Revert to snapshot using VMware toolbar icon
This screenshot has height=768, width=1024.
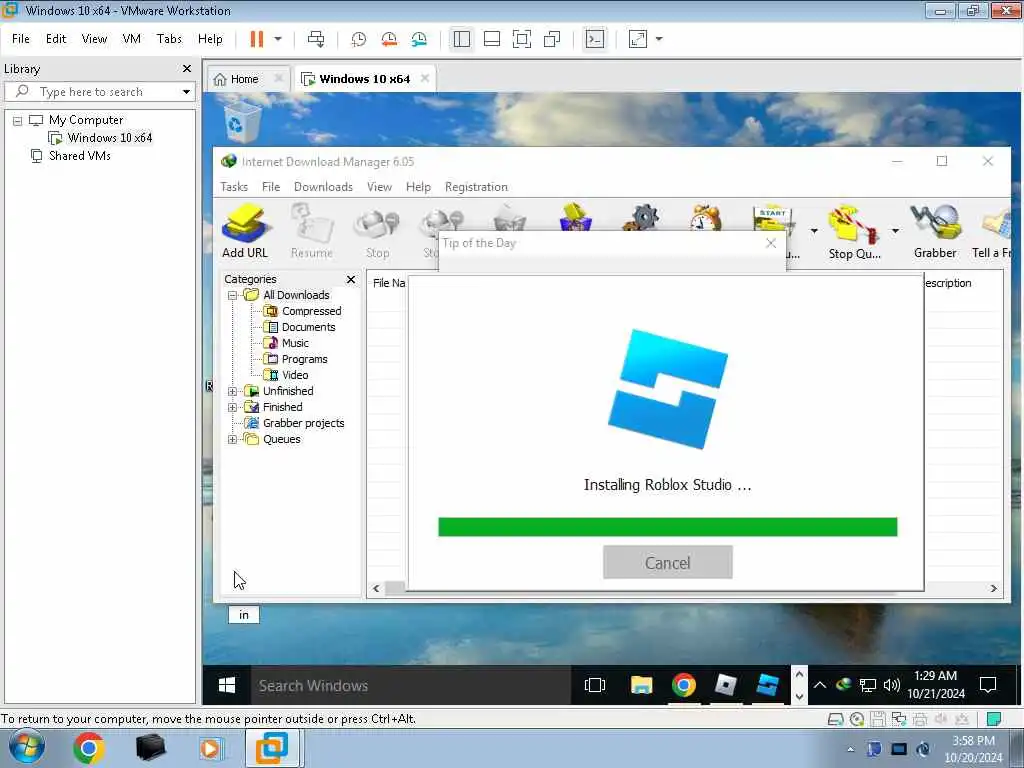[x=389, y=39]
